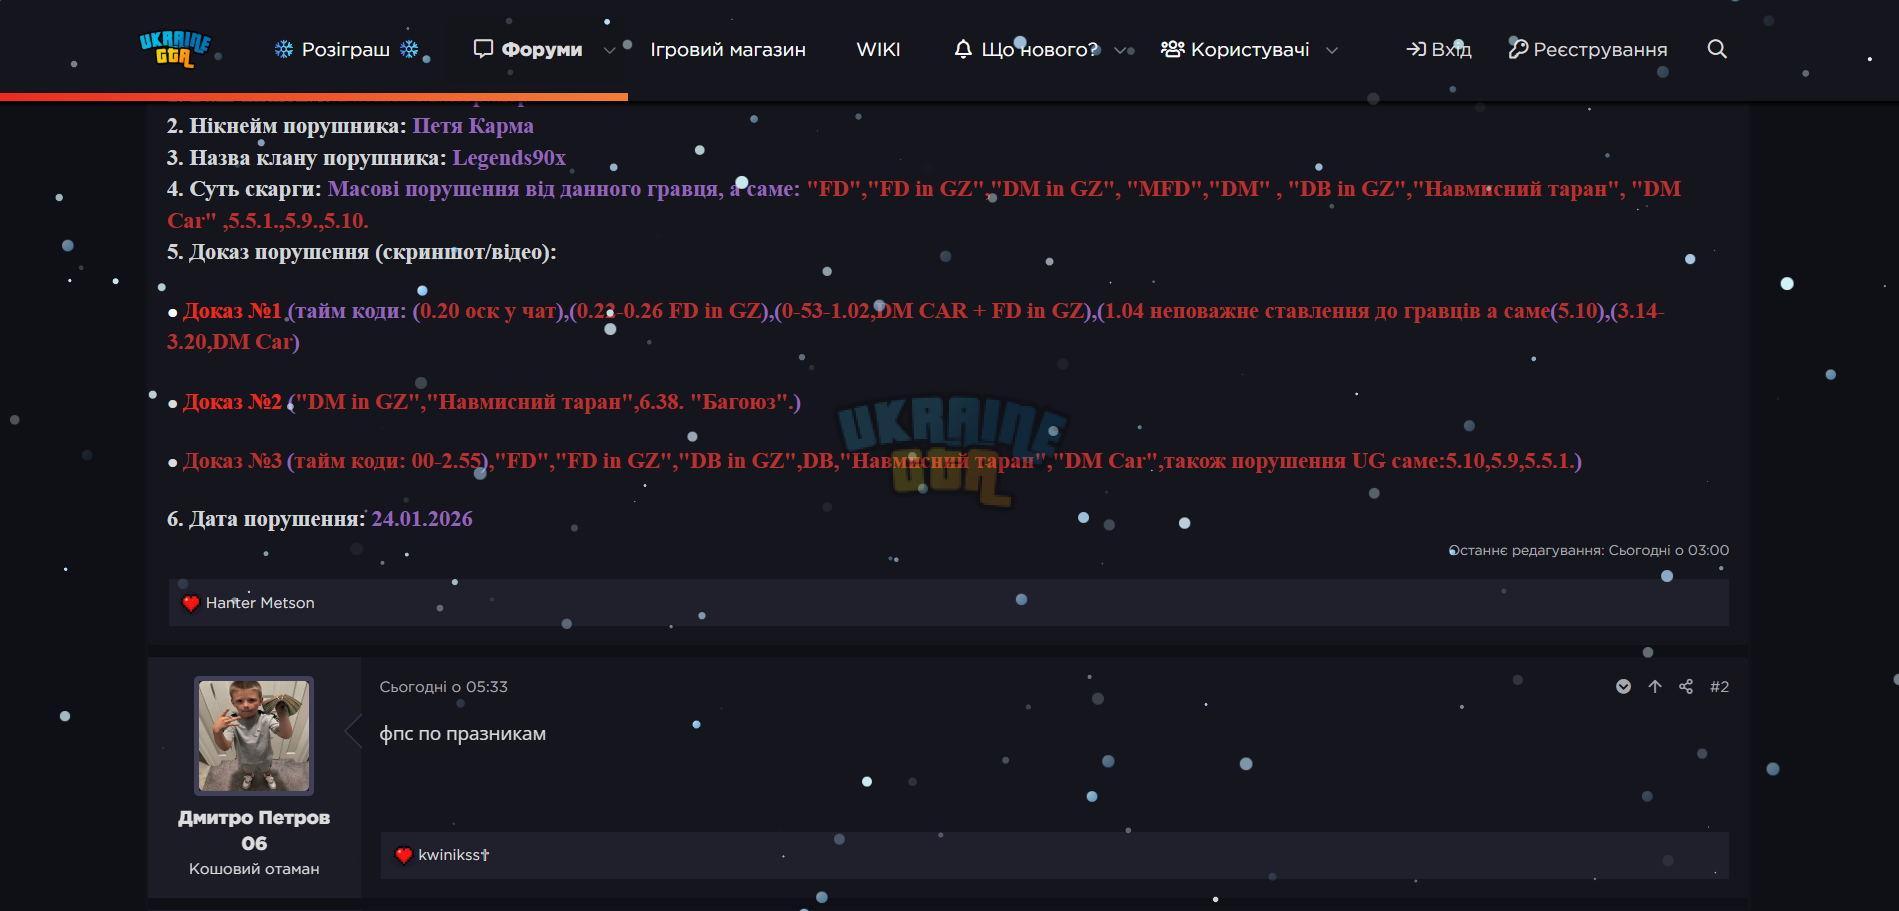Click the heart reaction icon beside Hanter Metson
This screenshot has height=911, width=1899.
191,603
